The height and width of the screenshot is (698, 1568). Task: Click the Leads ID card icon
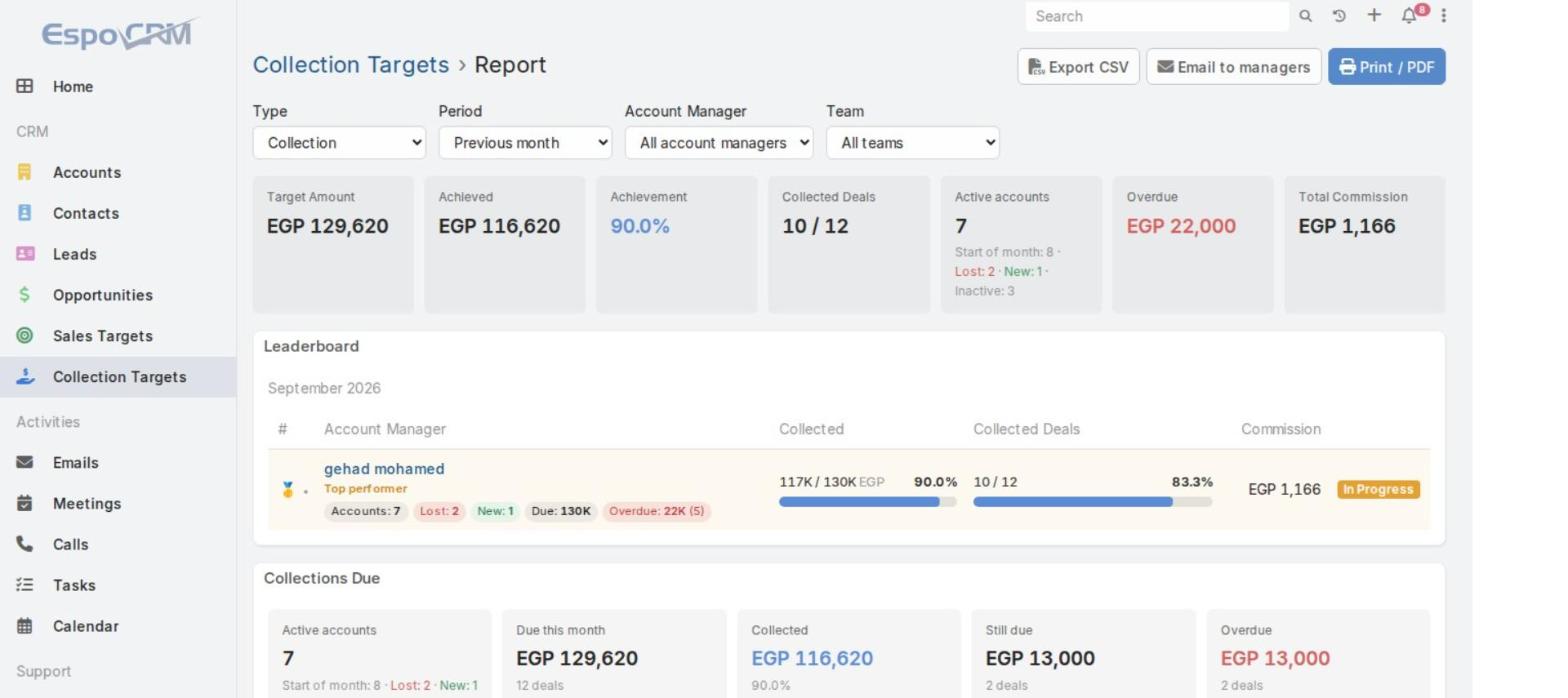coord(25,254)
